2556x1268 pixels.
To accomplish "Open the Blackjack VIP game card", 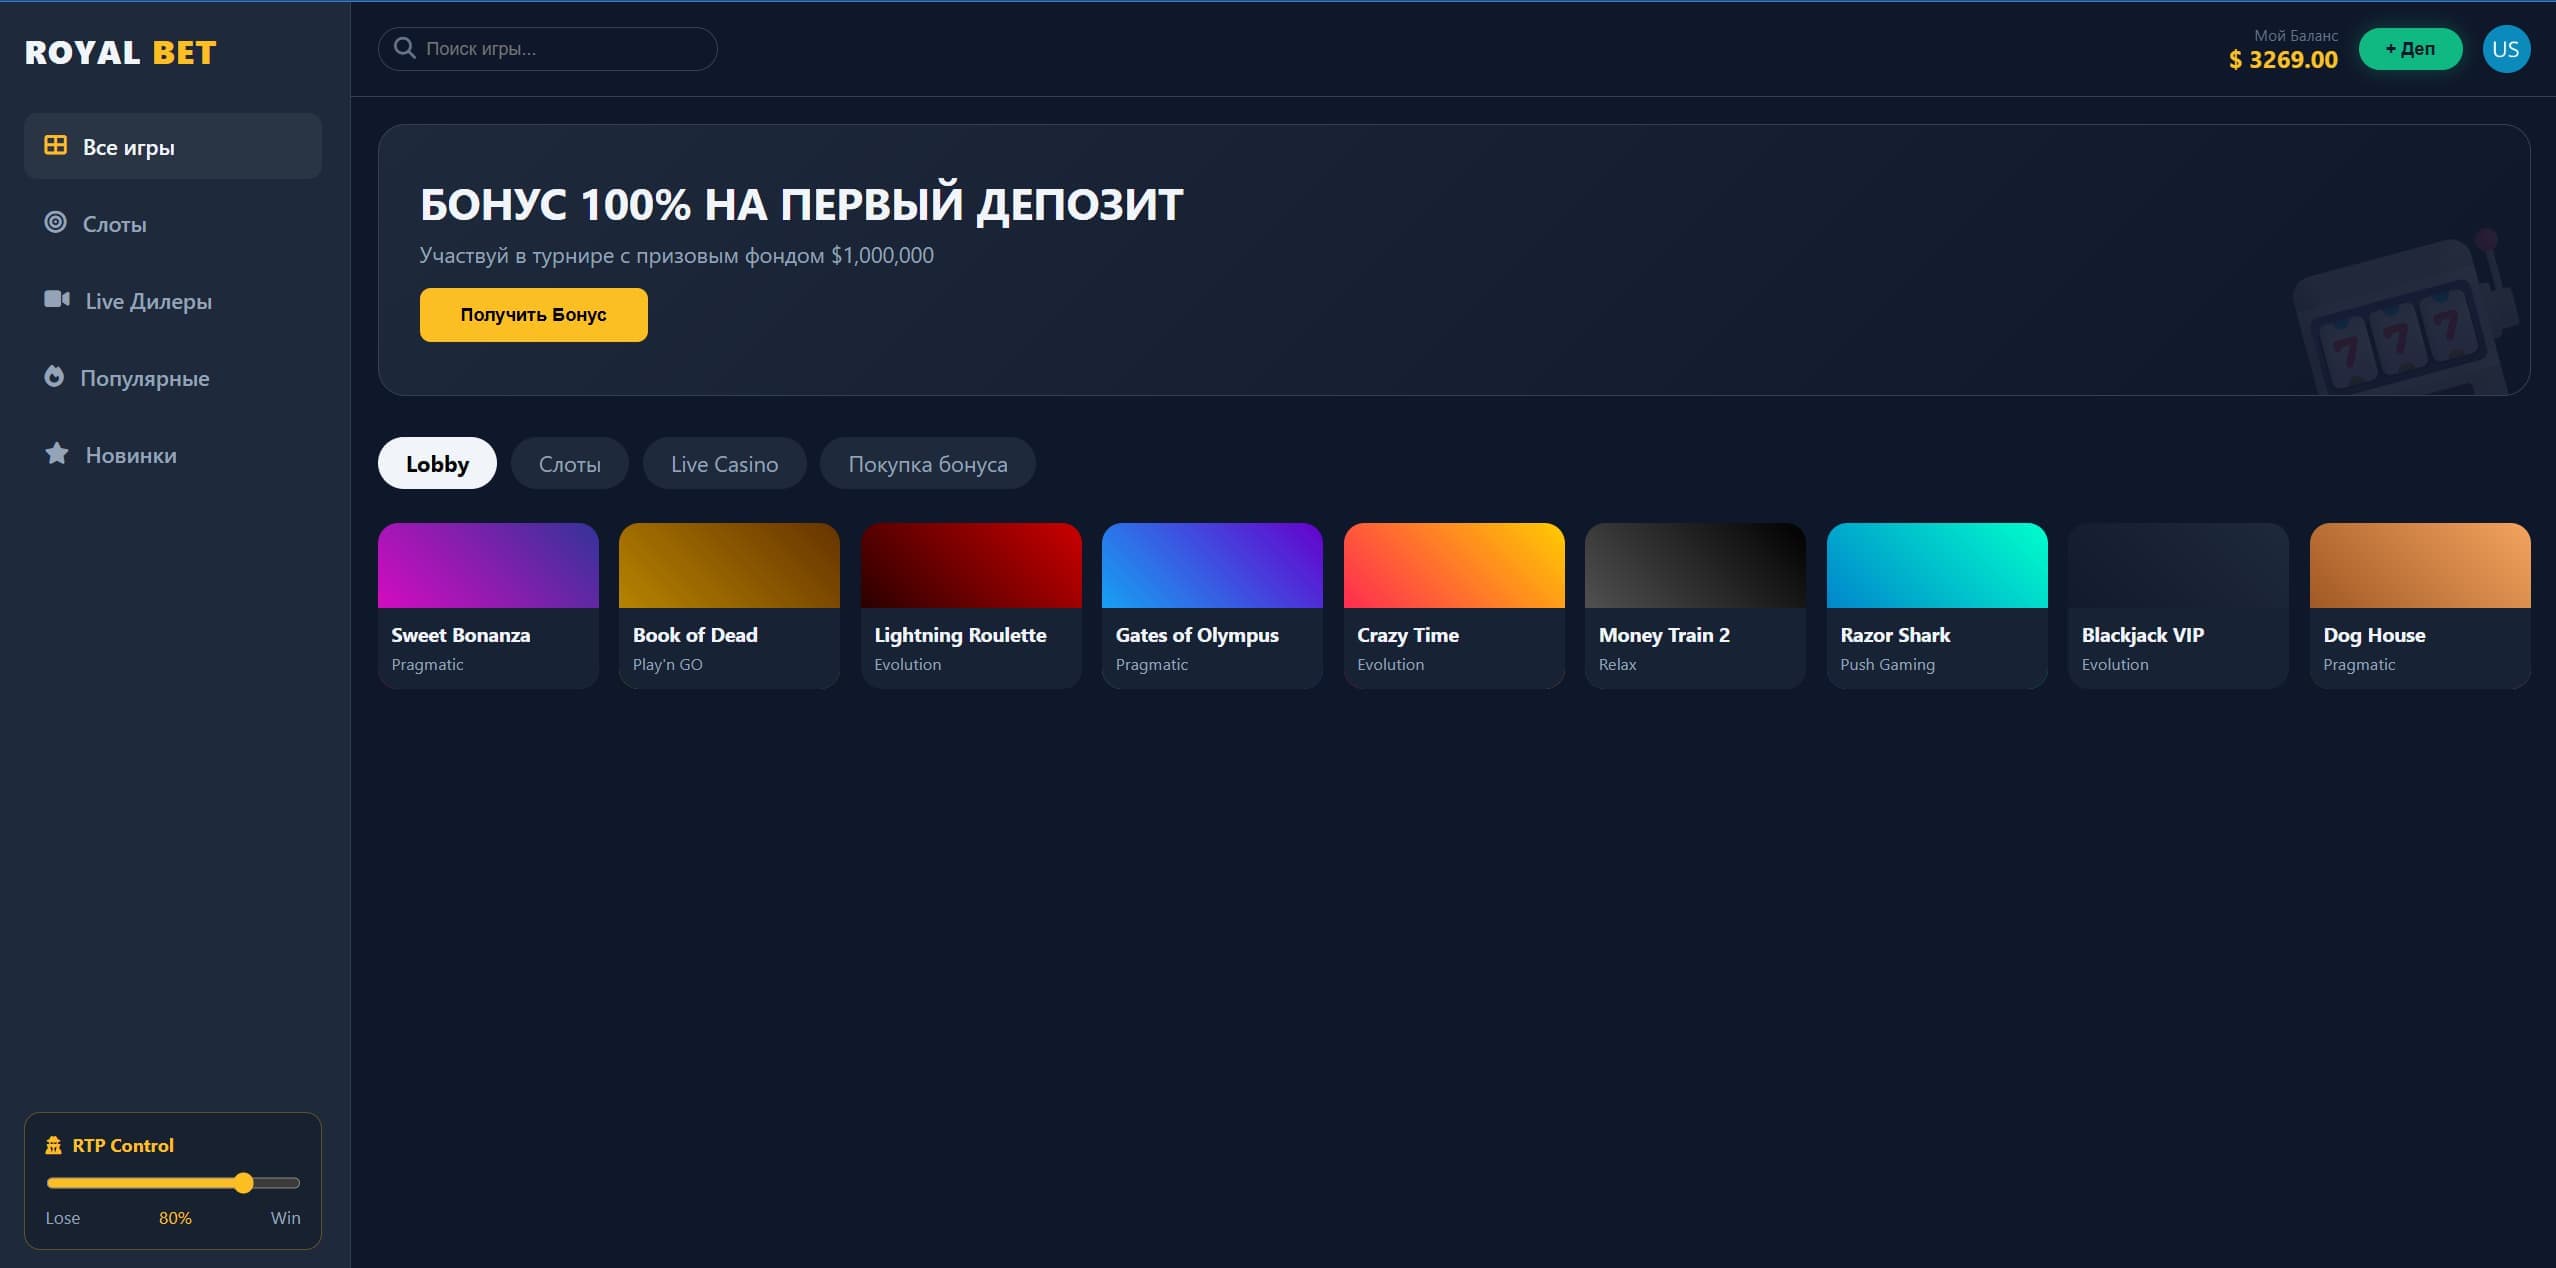I will 2178,605.
